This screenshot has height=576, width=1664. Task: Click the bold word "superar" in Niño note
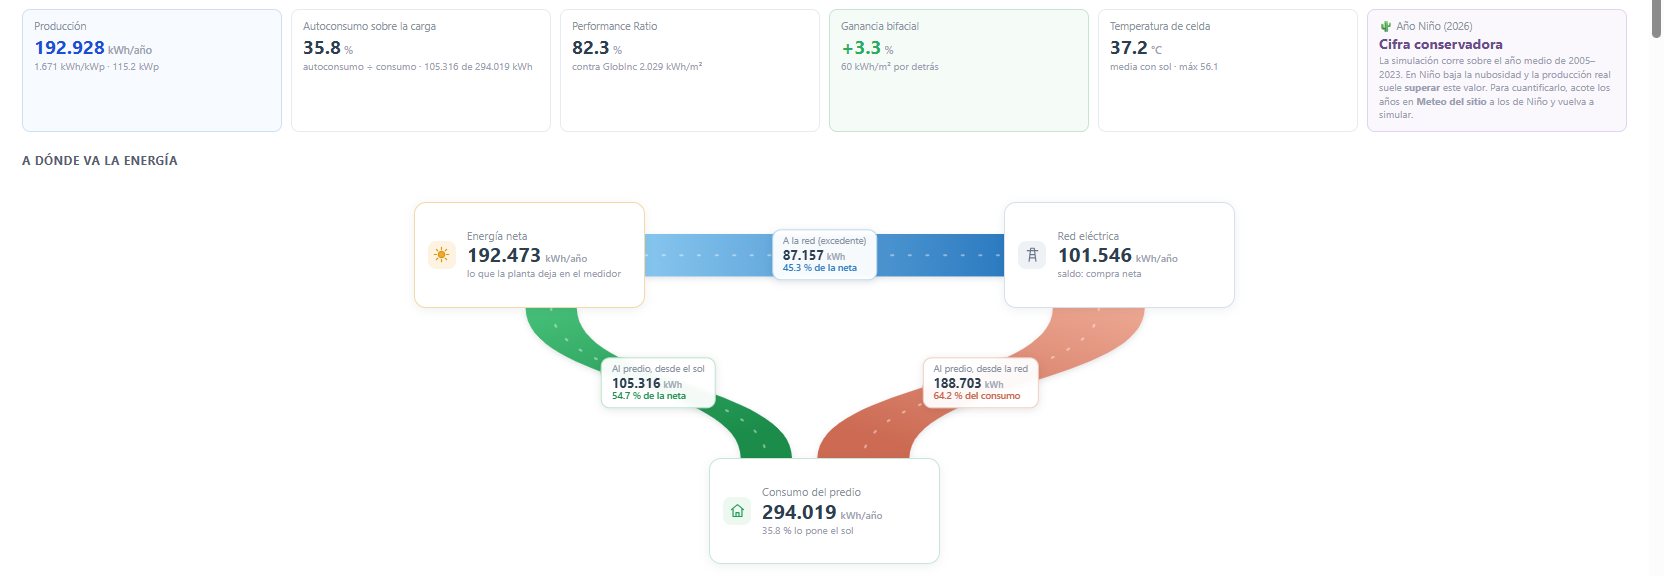tap(1422, 88)
